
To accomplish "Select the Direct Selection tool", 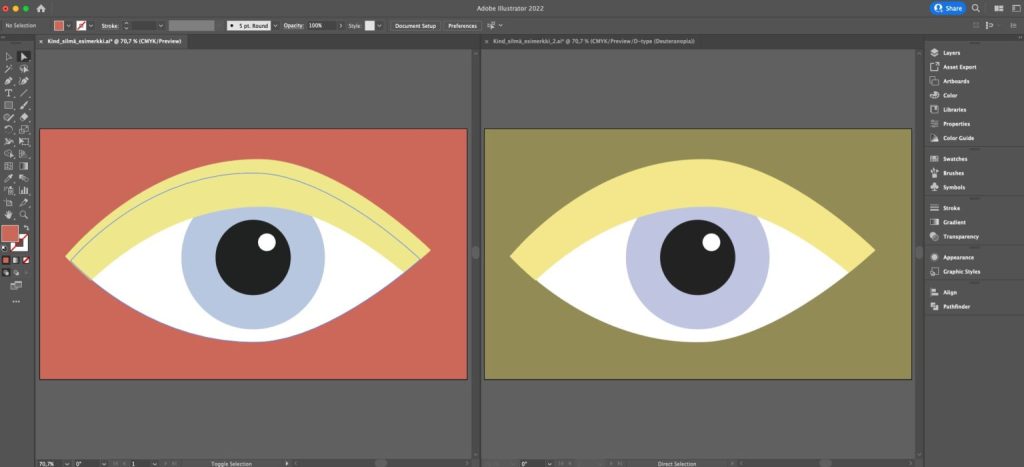I will 24,56.
